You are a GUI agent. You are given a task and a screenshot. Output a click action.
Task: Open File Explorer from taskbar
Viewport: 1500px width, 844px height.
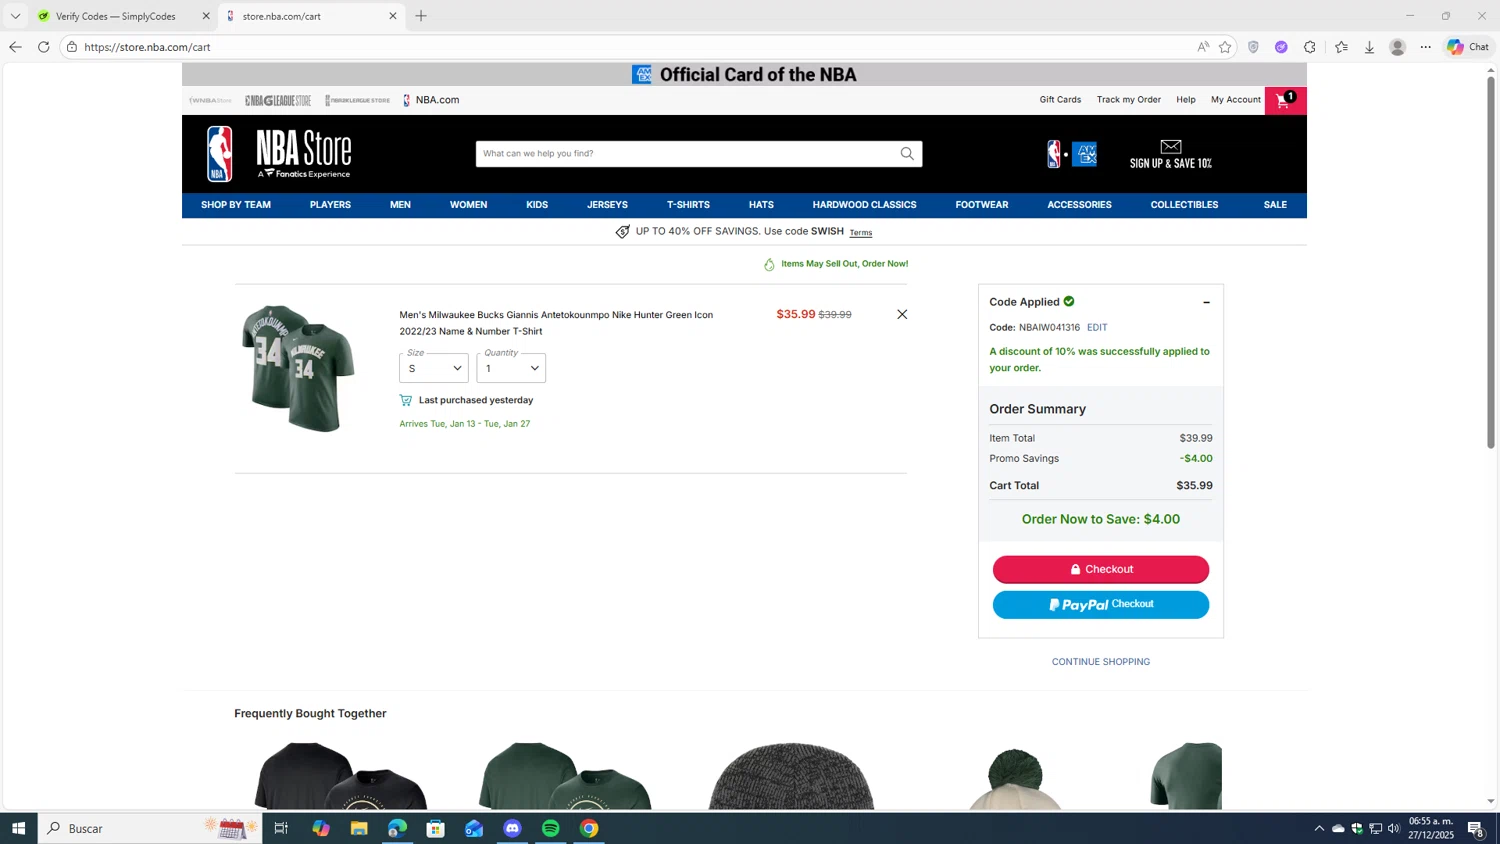point(359,828)
